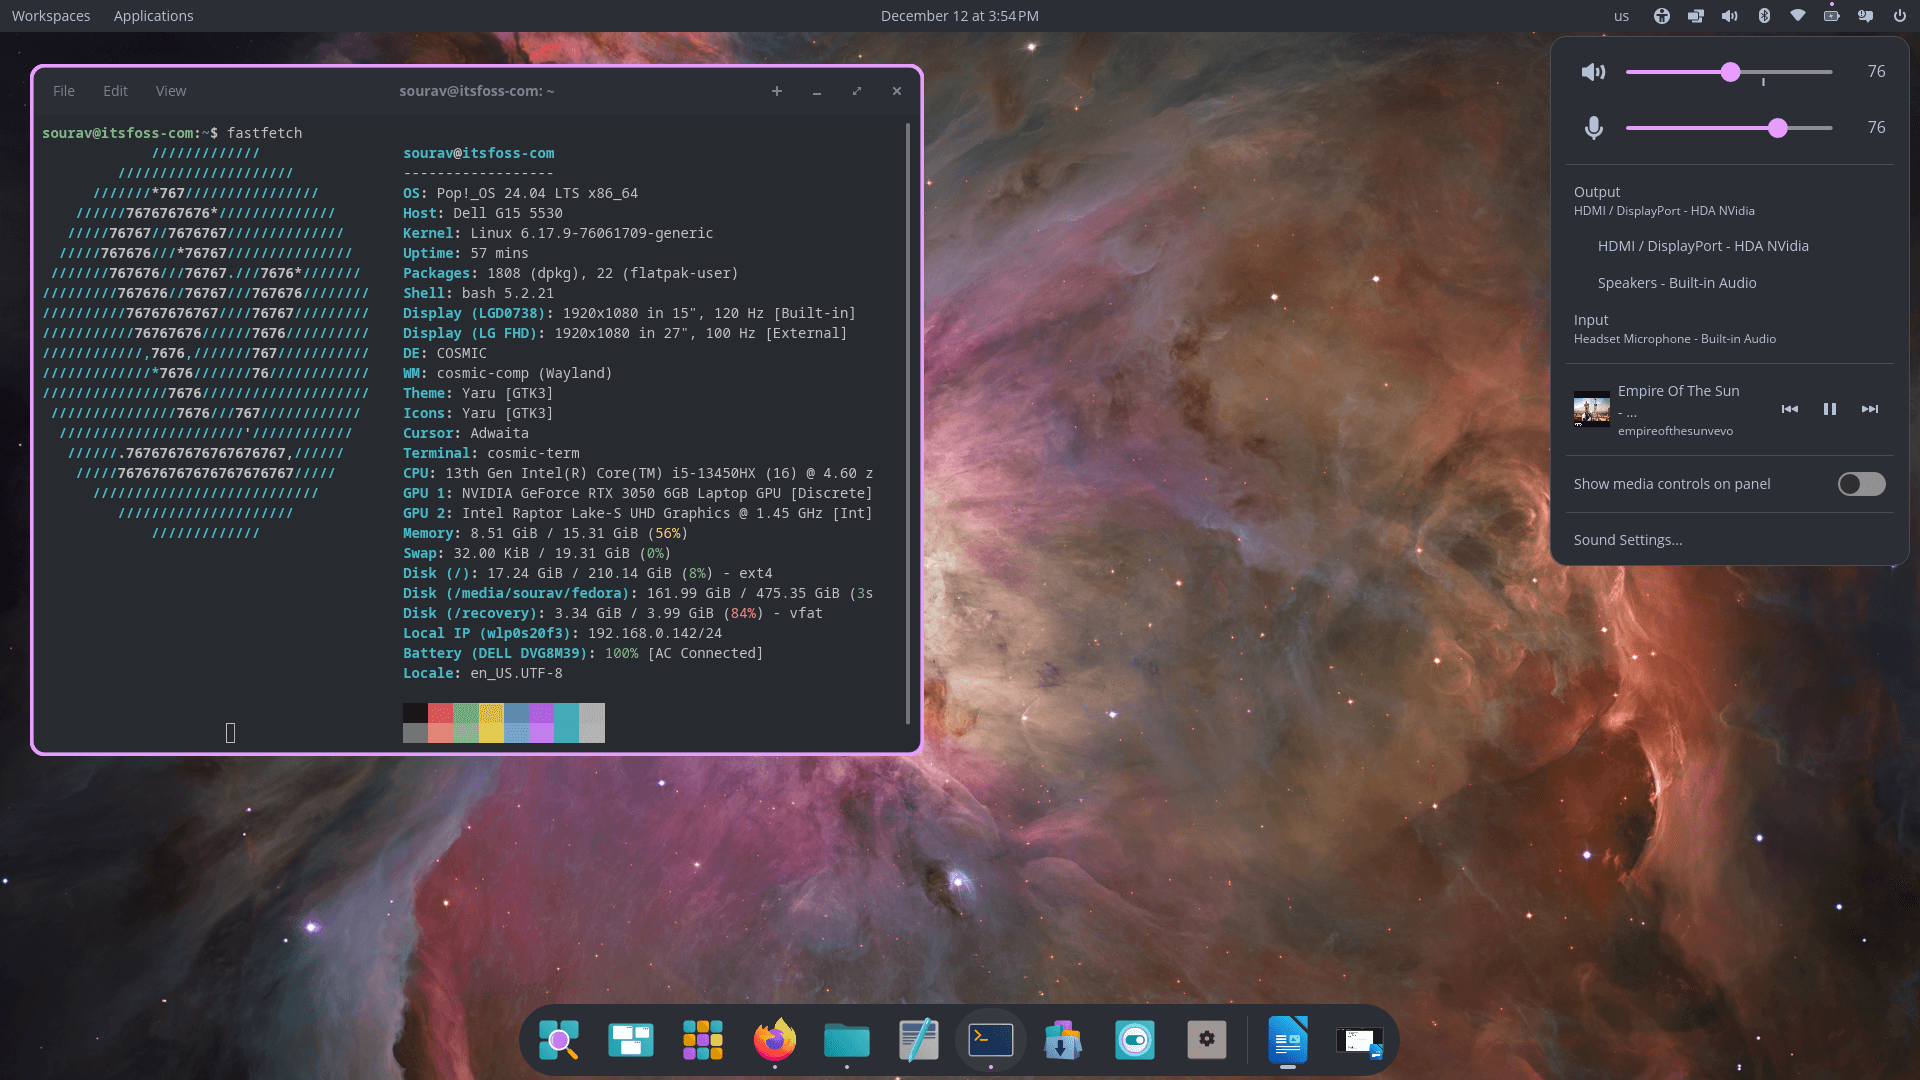
Task: Open the workspaces overview icon in the dock
Action: point(630,1040)
